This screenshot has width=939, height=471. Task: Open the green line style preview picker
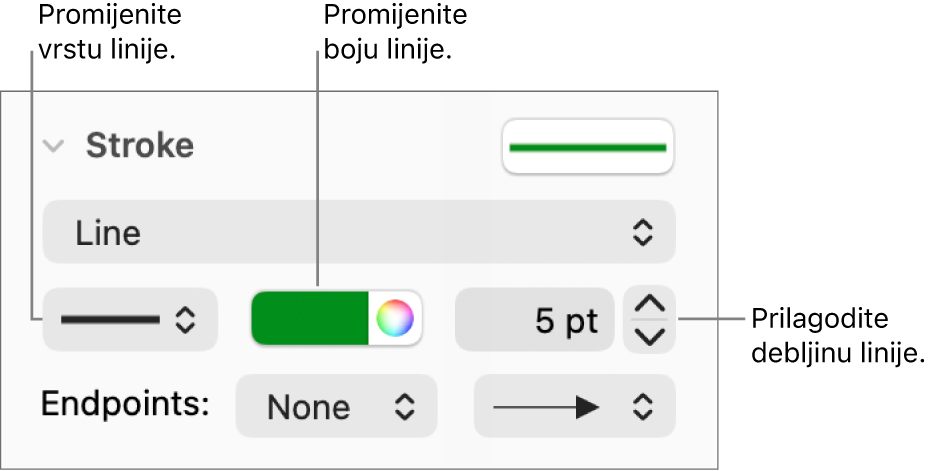pos(588,146)
